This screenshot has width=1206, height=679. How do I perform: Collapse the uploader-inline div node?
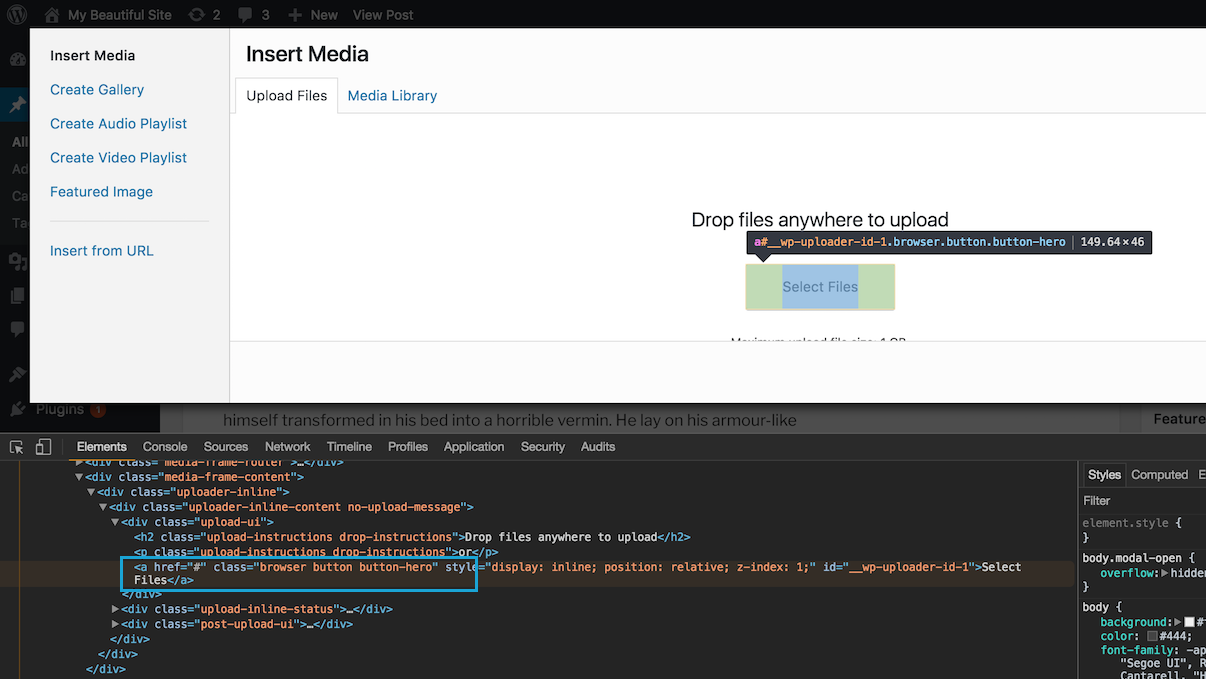pyautogui.click(x=91, y=492)
